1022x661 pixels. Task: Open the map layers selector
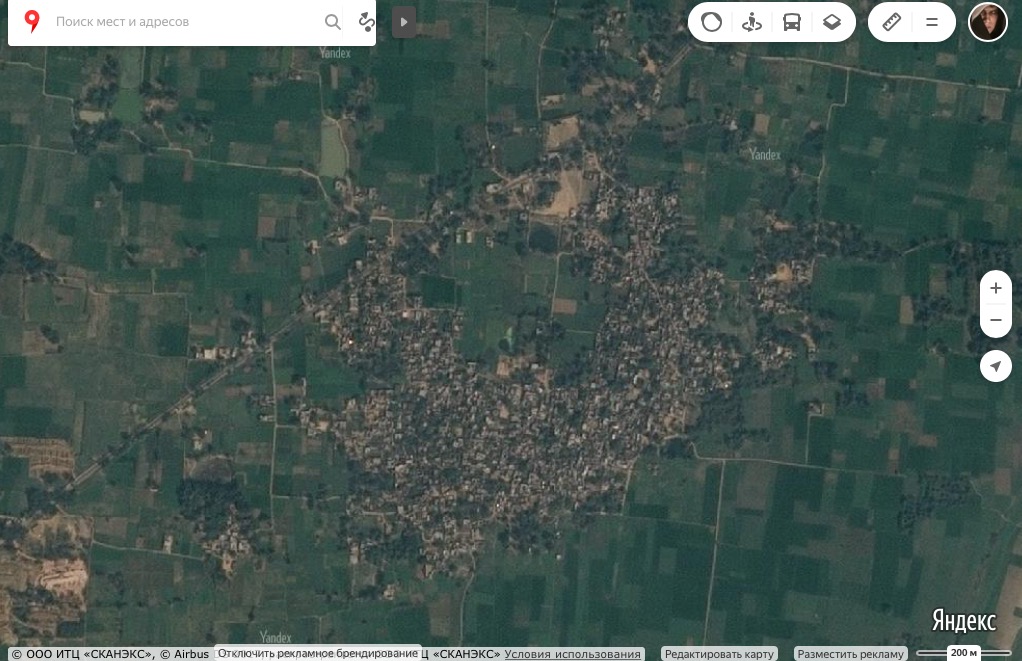tap(832, 22)
